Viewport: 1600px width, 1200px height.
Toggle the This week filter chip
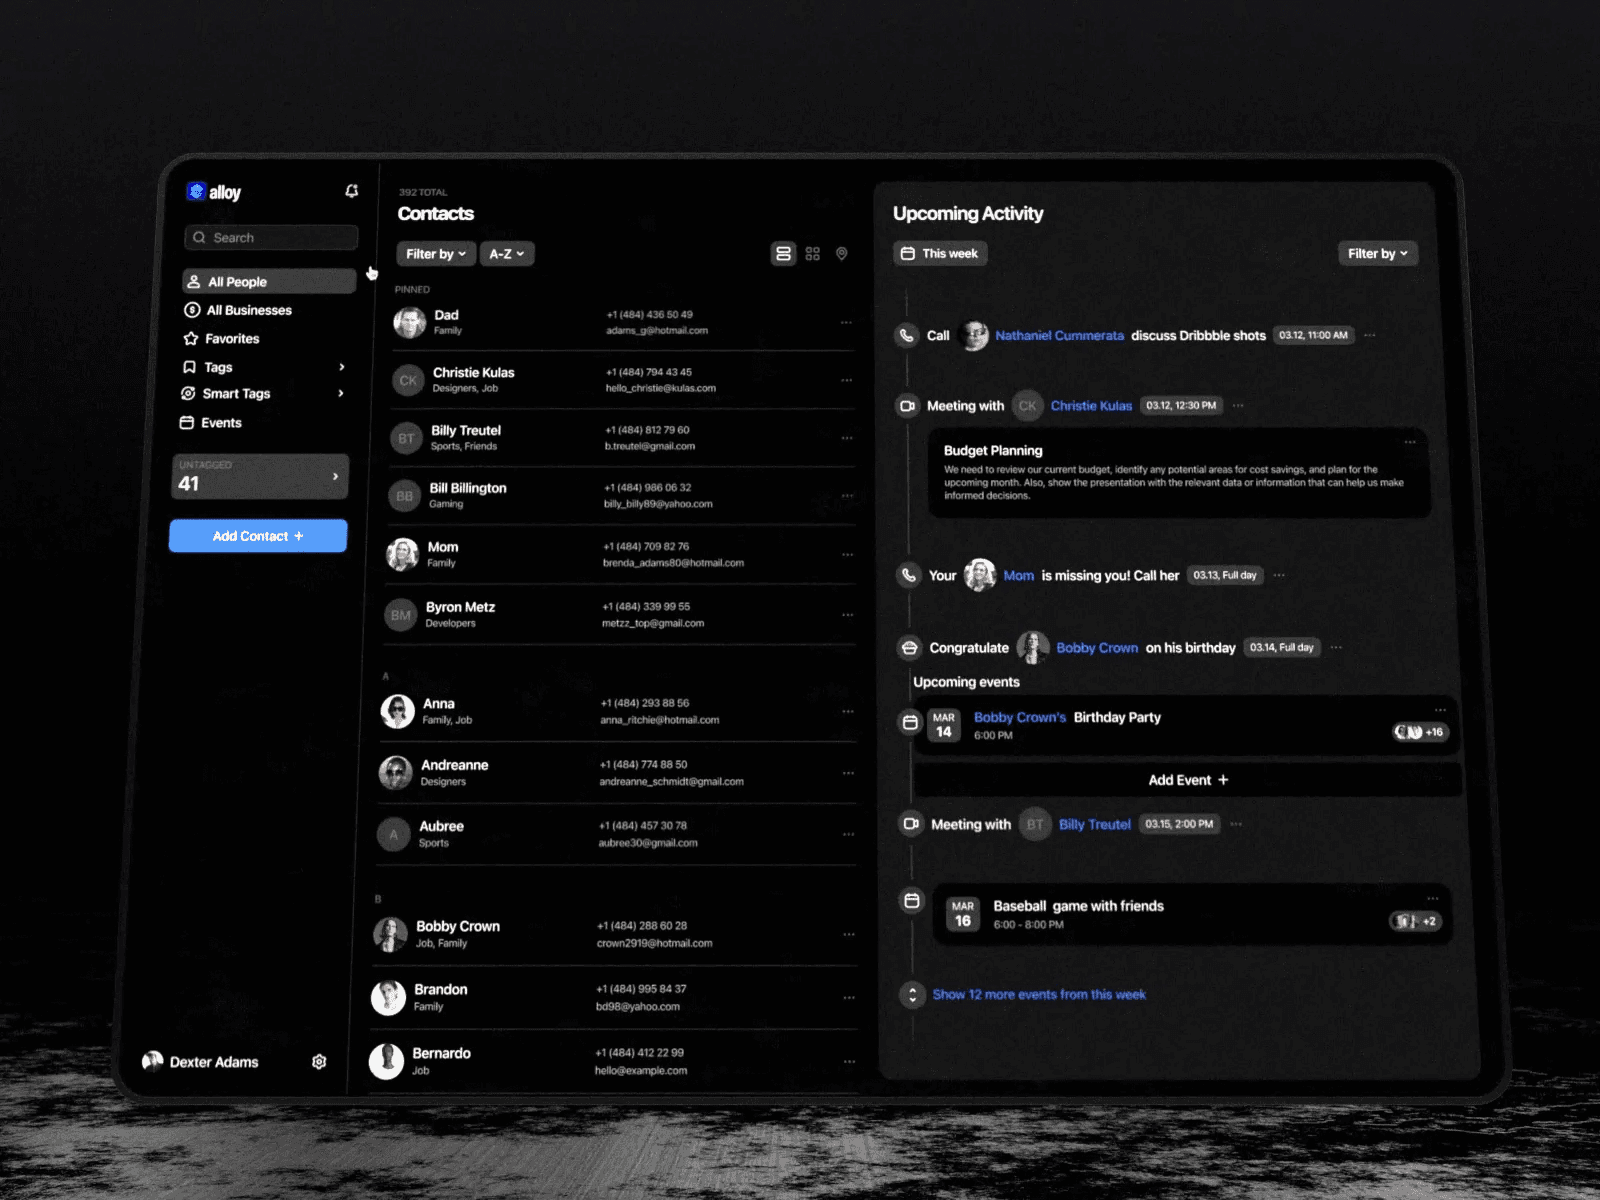tap(939, 253)
